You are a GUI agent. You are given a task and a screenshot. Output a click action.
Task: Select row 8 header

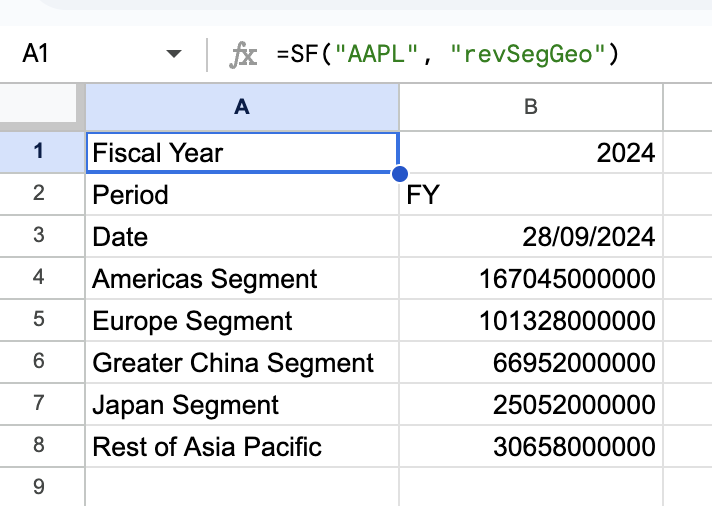(x=42, y=446)
